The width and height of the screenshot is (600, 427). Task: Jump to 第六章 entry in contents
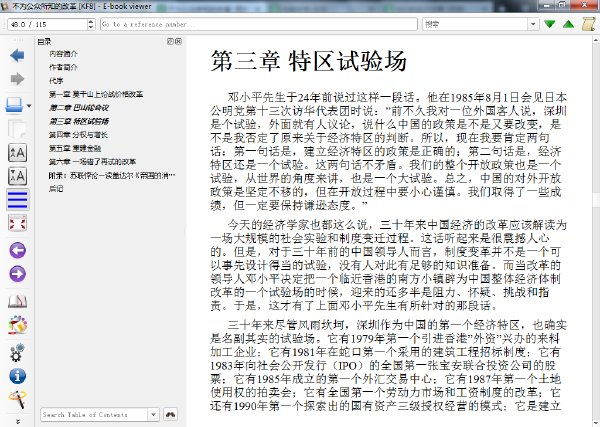click(92, 162)
